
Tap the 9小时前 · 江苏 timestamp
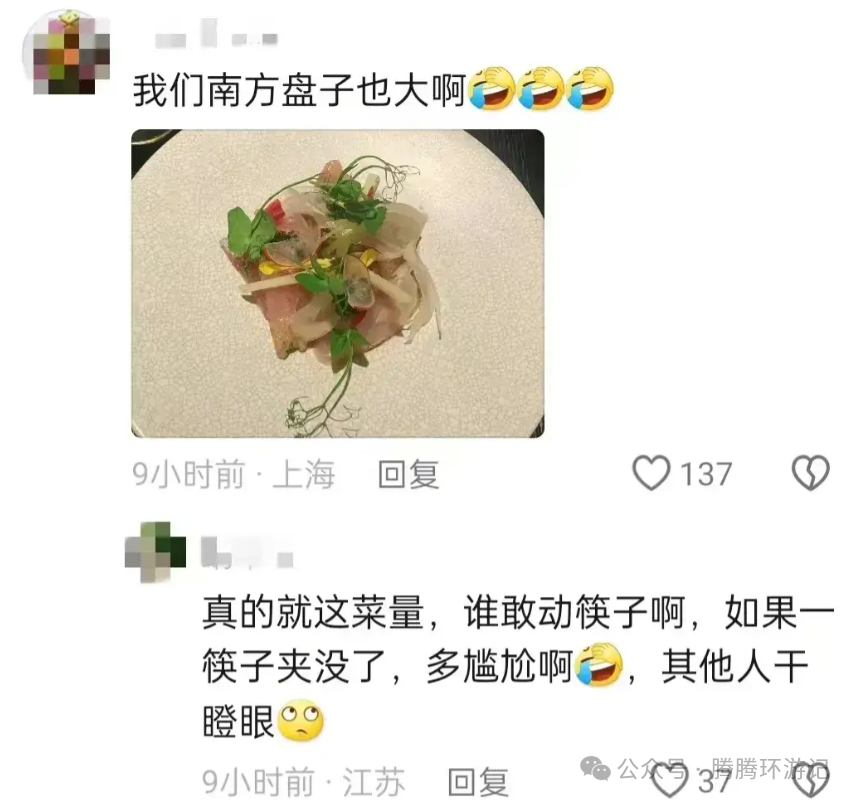coord(303,782)
